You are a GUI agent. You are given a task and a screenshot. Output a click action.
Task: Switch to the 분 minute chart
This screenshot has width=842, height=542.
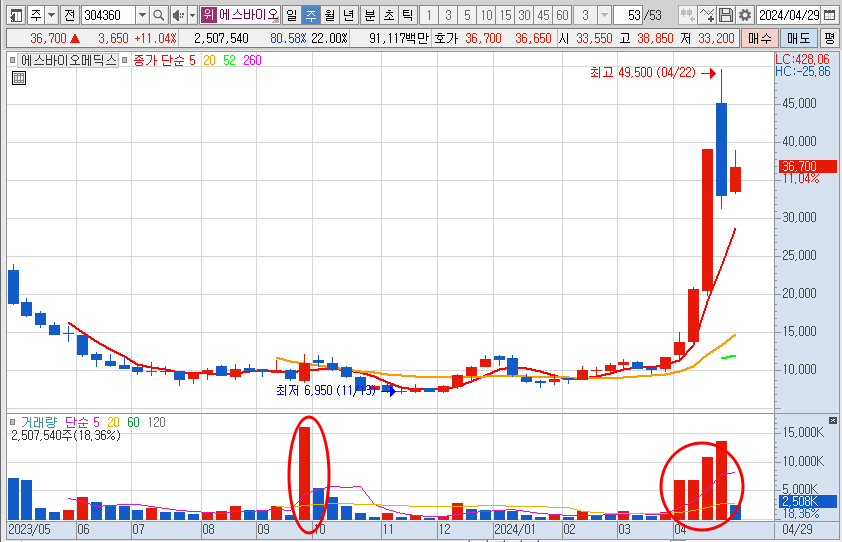(370, 15)
